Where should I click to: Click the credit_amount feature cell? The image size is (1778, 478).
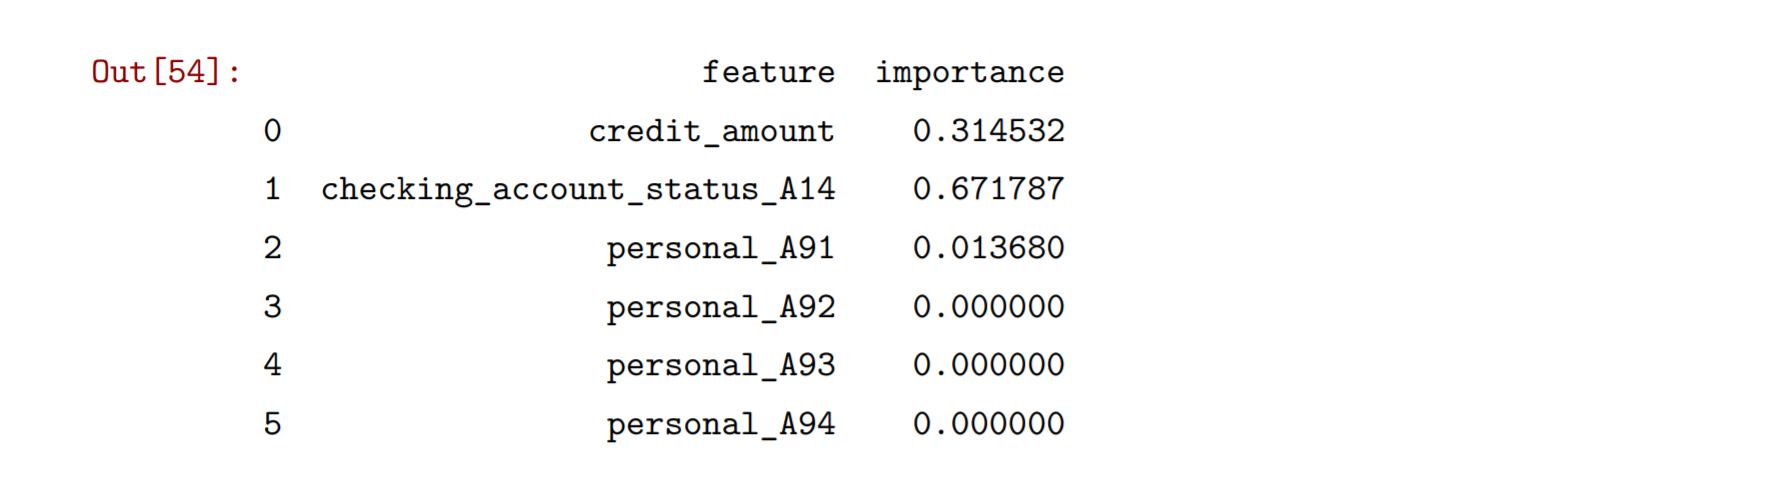711,131
